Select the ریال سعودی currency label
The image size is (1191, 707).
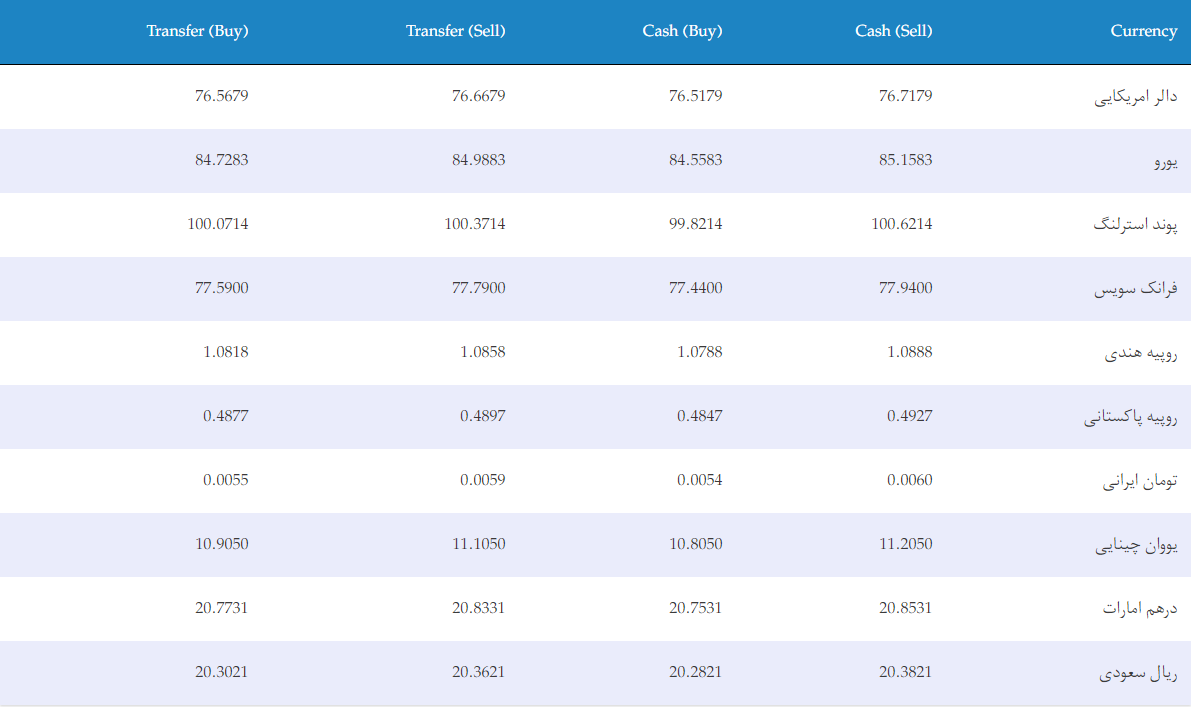pos(1138,673)
